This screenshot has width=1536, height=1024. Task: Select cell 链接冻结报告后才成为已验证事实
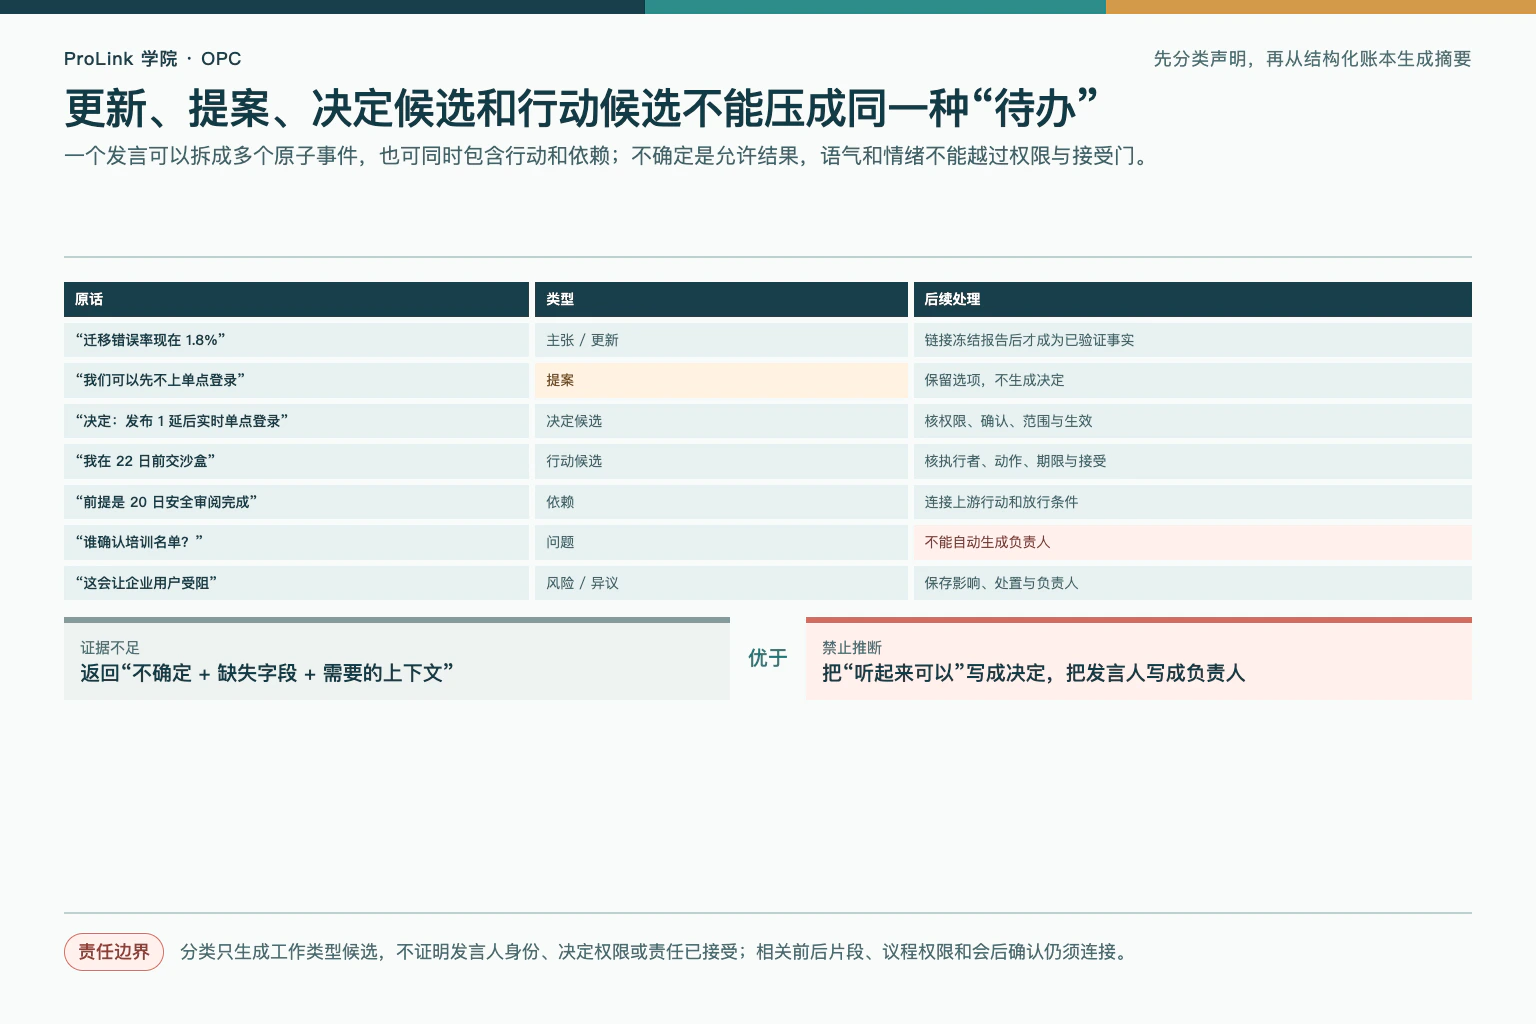(1193, 340)
